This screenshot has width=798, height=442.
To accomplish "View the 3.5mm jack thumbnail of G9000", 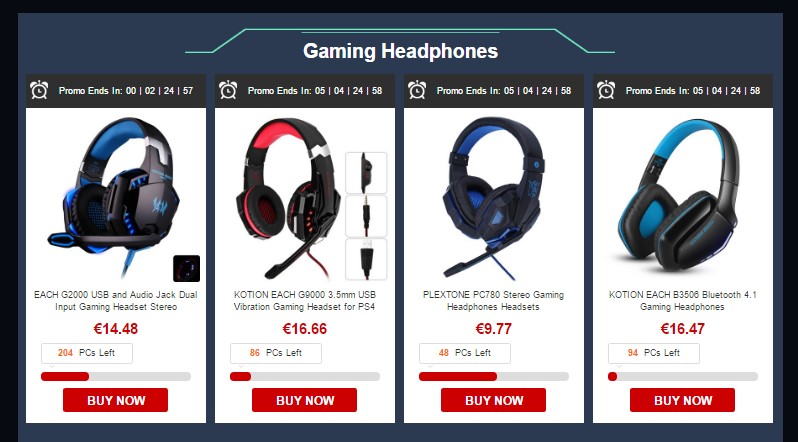I will tap(366, 216).
